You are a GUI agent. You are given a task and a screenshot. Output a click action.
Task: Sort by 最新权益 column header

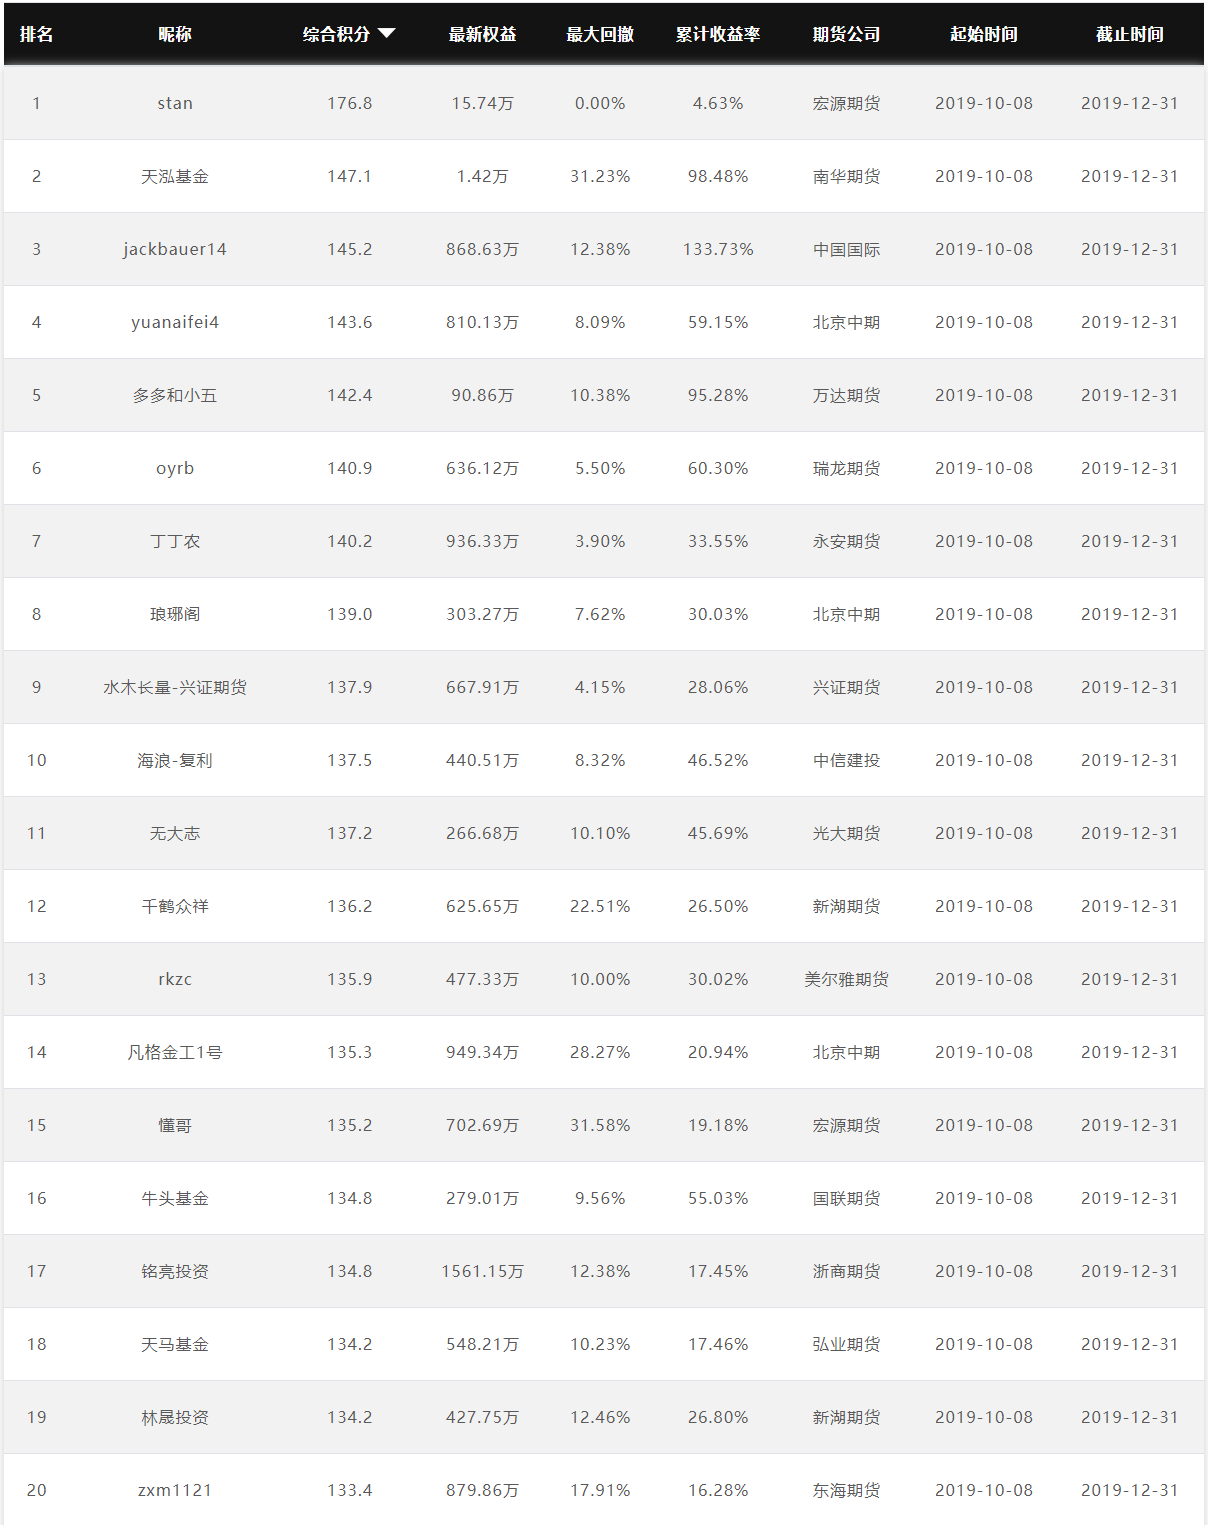[x=482, y=34]
